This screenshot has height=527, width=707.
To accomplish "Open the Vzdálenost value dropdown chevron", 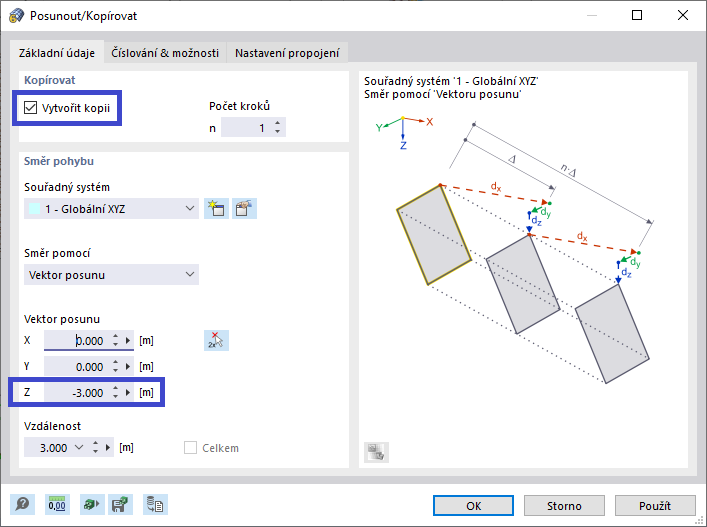I will tap(79, 448).
